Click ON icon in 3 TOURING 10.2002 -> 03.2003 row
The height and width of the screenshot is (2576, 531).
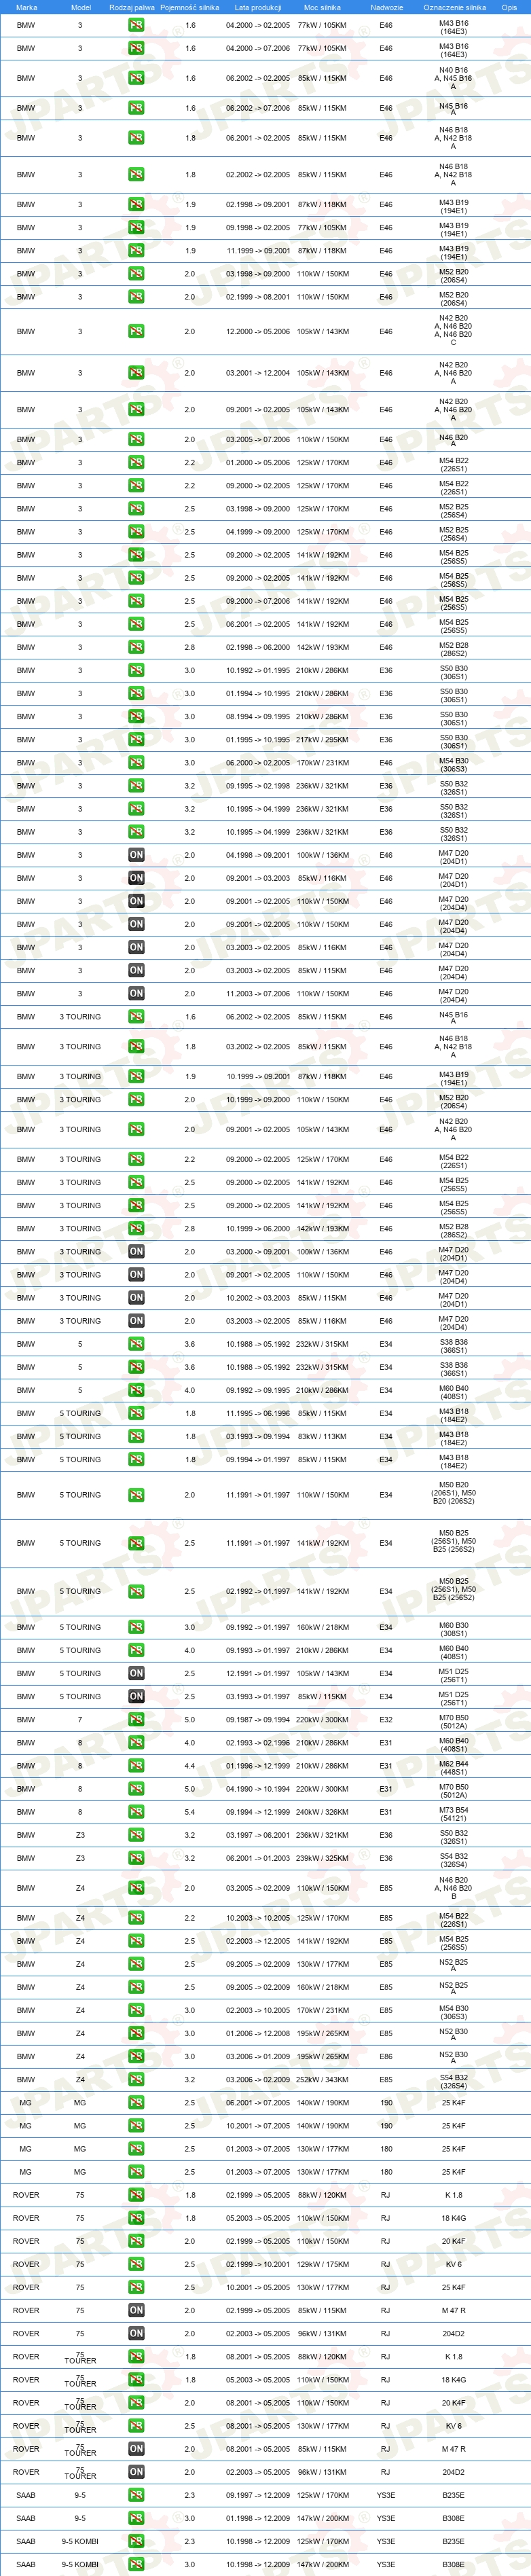pyautogui.click(x=136, y=1298)
